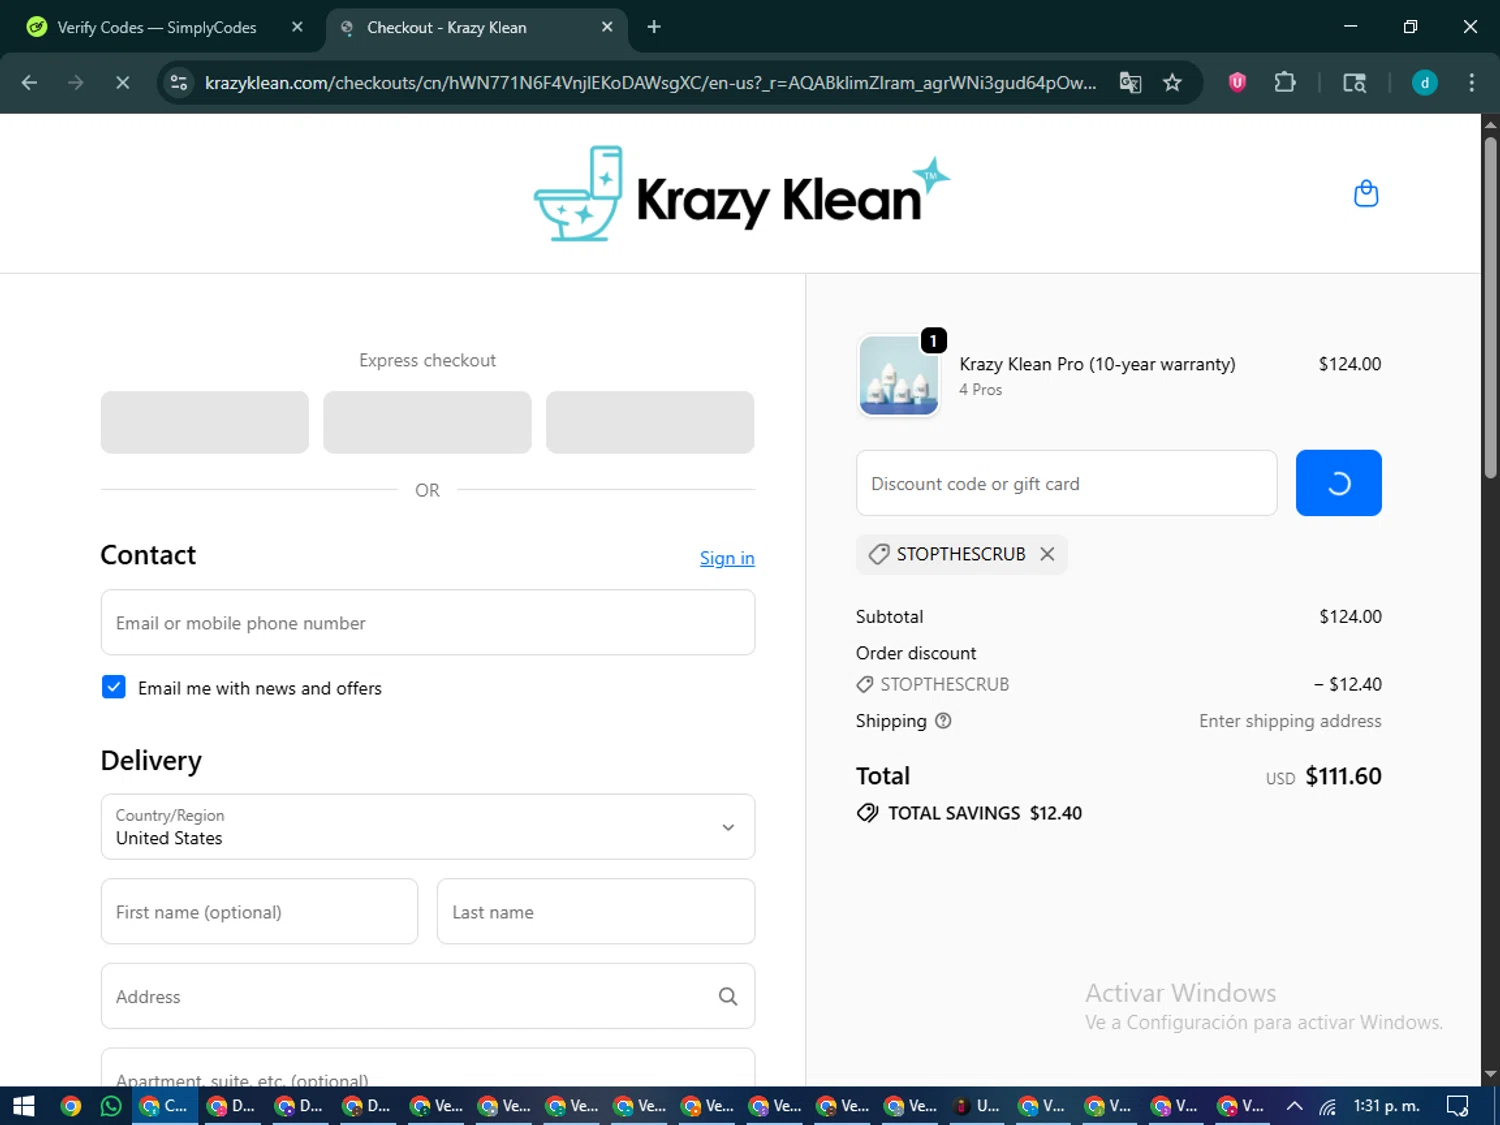Open WhatsApp from the taskbar
The image size is (1500, 1125).
point(111,1106)
